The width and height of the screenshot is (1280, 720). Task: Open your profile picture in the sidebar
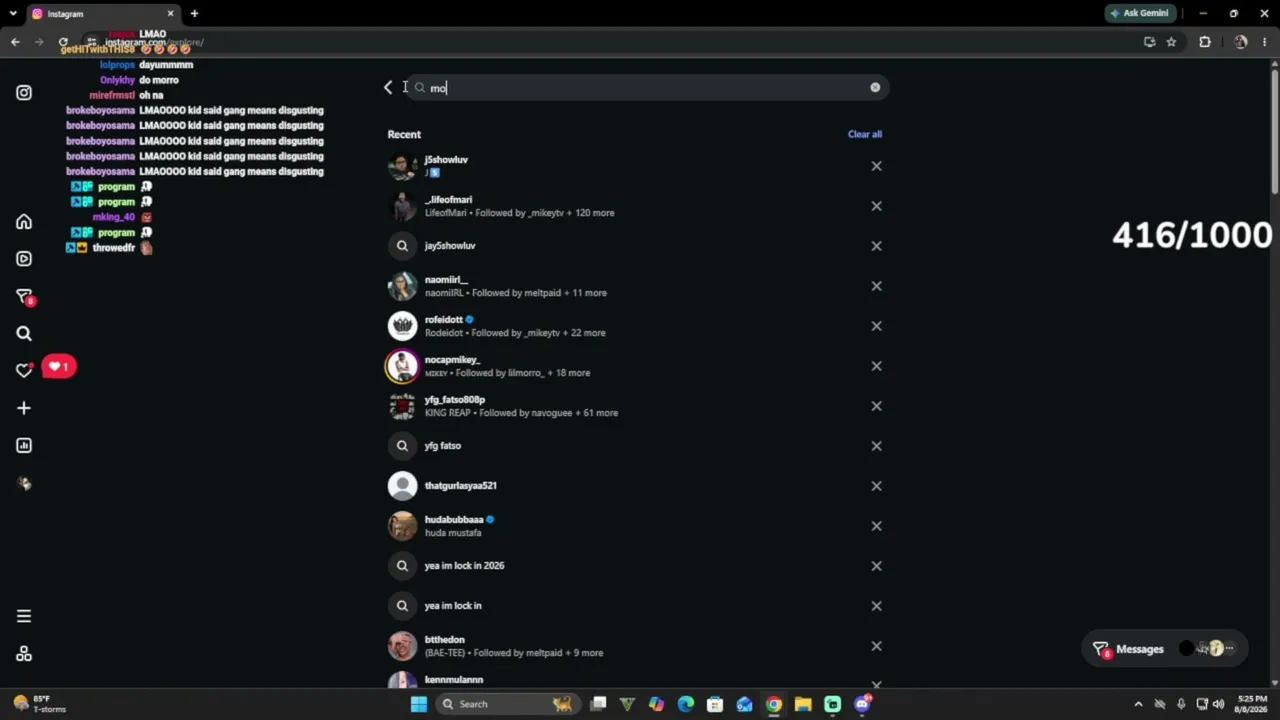coord(24,484)
